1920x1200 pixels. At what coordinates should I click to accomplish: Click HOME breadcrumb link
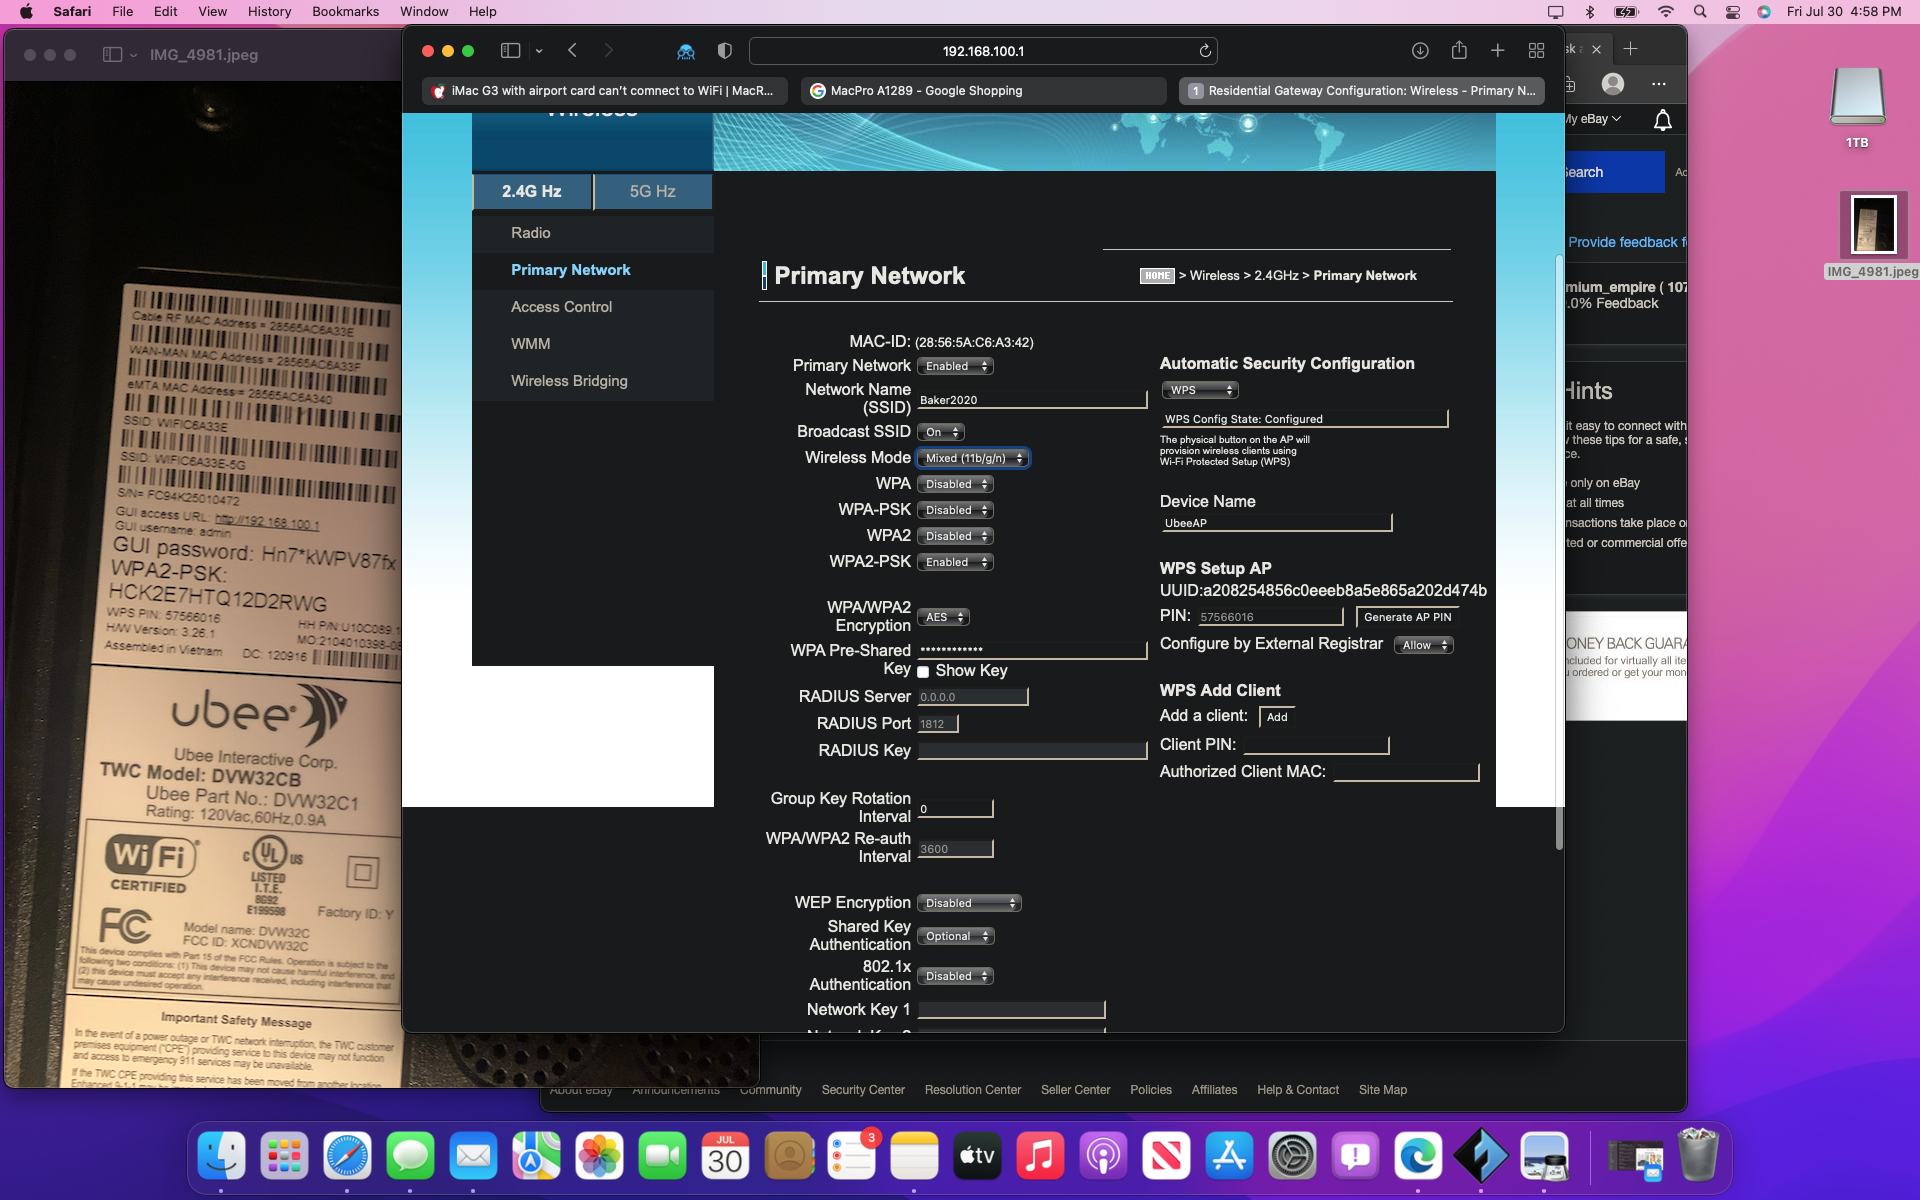[1157, 276]
